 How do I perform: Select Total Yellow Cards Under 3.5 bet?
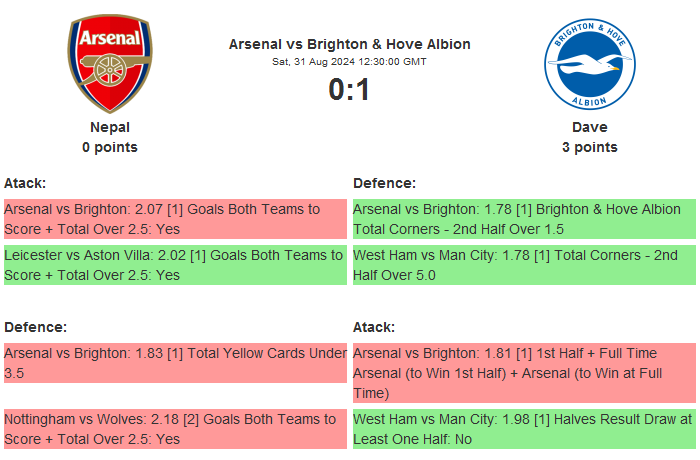coord(174,363)
